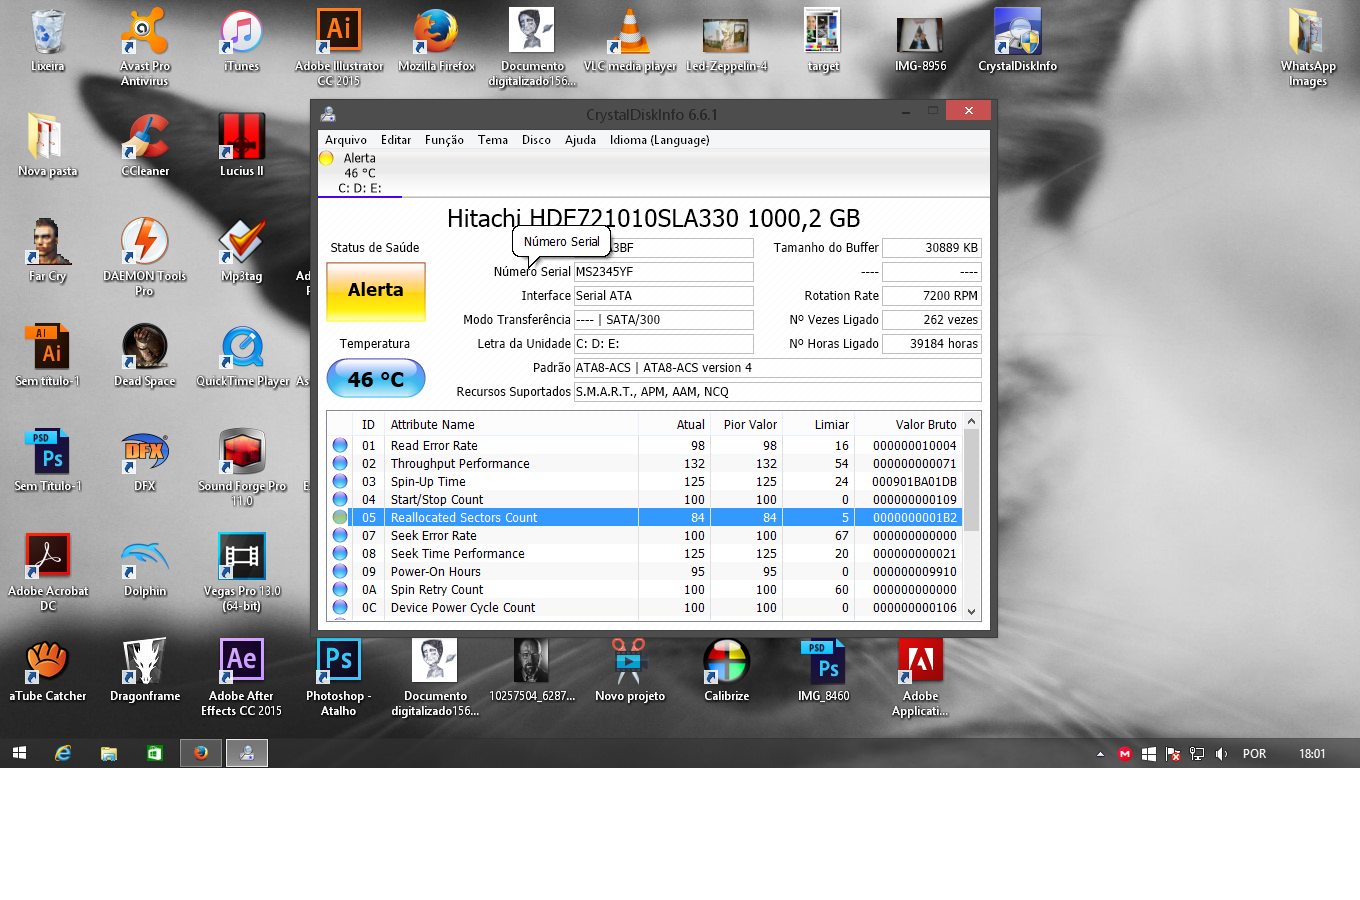Click the Número Serial field MS2345YF
This screenshot has width=1360, height=900.
[x=663, y=272]
